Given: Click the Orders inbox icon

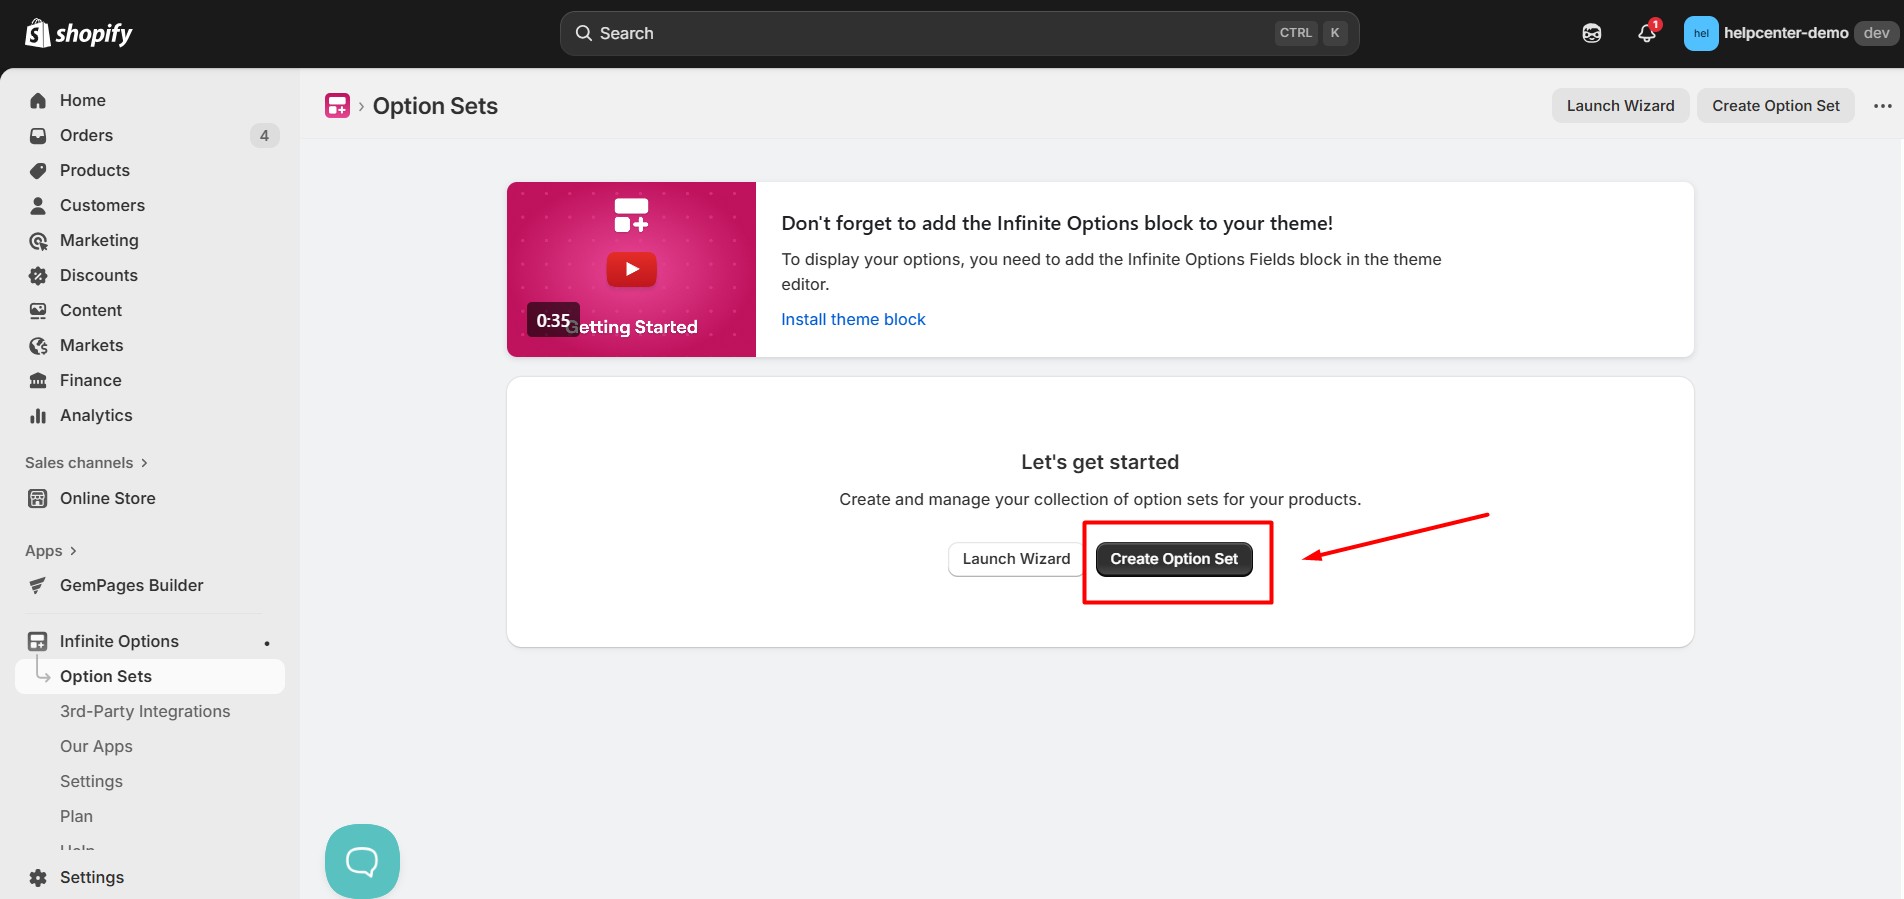Looking at the screenshot, I should [x=38, y=135].
